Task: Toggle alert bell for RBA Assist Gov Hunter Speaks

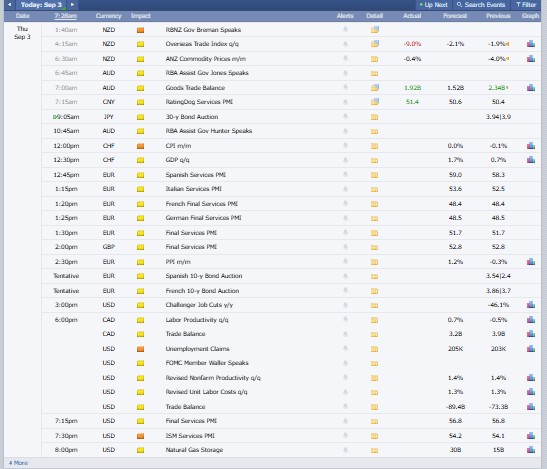Action: [345, 131]
